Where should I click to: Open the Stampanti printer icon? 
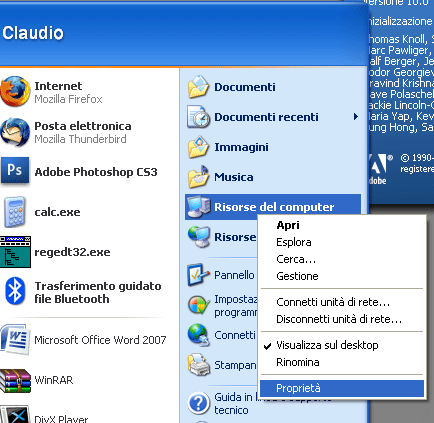click(x=199, y=365)
